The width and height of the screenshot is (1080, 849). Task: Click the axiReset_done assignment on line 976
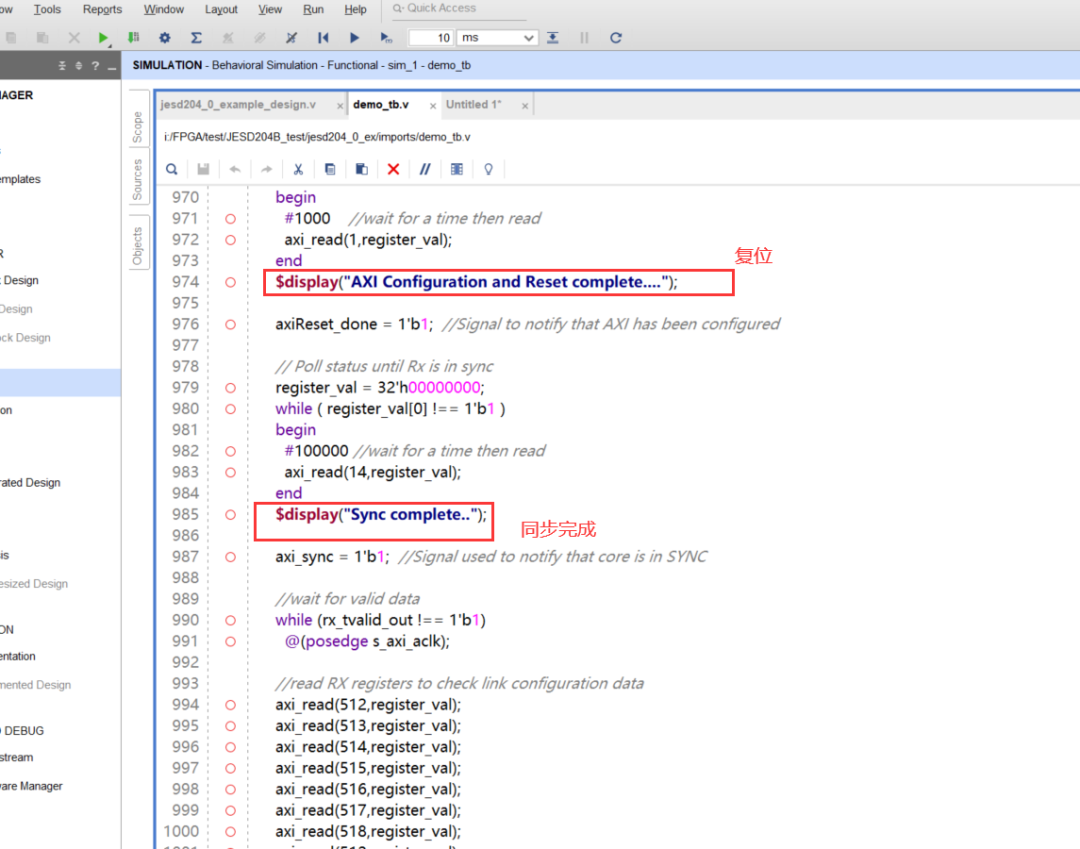point(354,324)
